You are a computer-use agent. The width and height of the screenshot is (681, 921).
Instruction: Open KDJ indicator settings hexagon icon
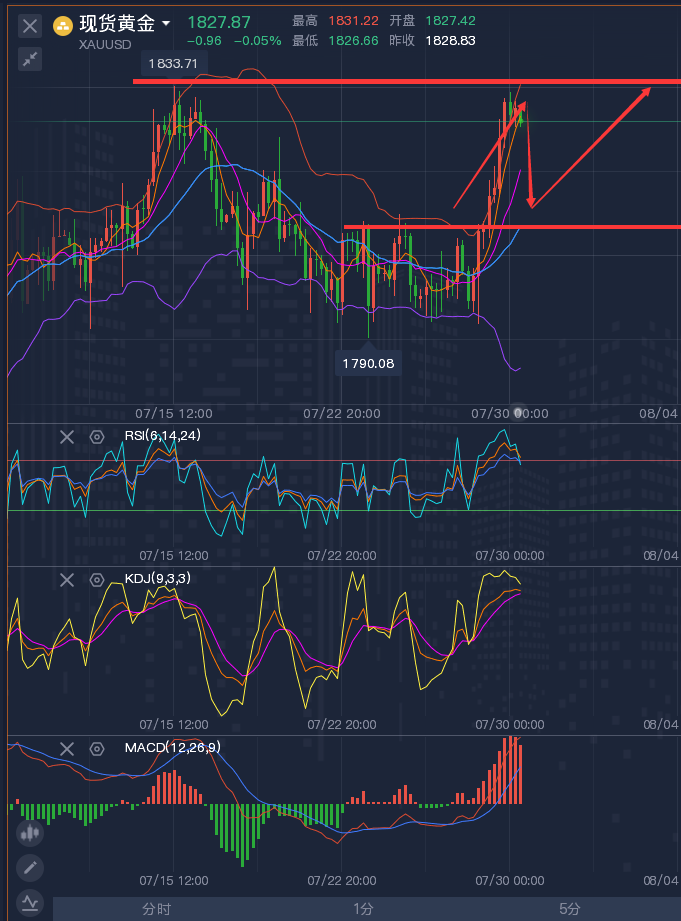[x=97, y=580]
